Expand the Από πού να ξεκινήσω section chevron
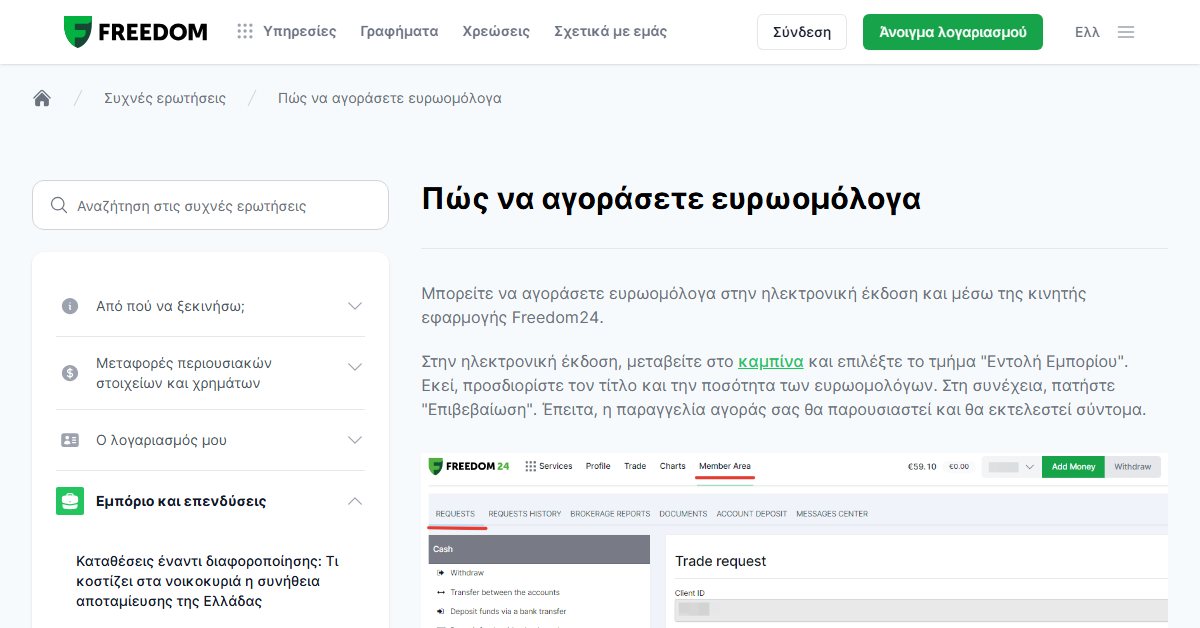 point(355,306)
